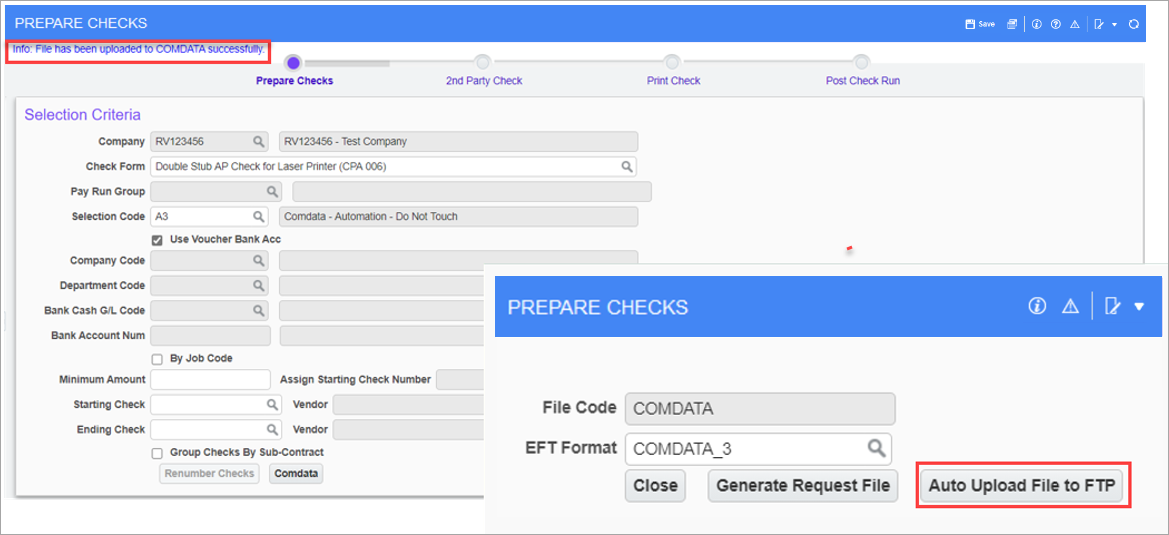Click the Post Check Run progress circle

pyautogui.click(x=862, y=63)
